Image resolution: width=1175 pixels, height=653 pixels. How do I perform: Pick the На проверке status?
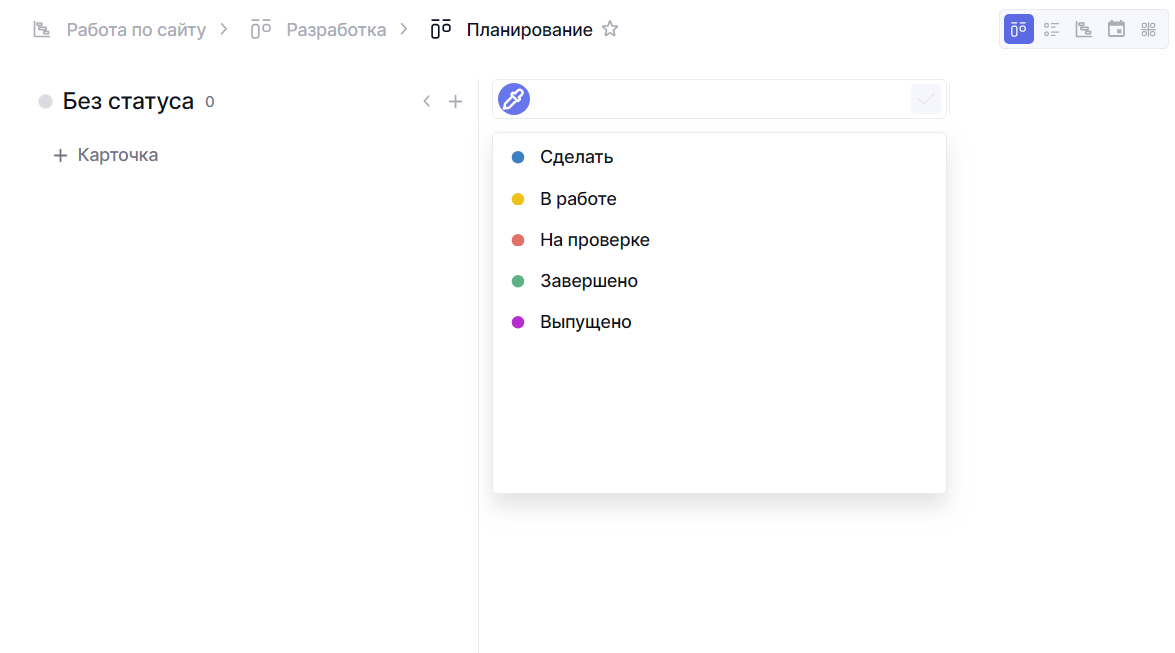[x=594, y=240]
